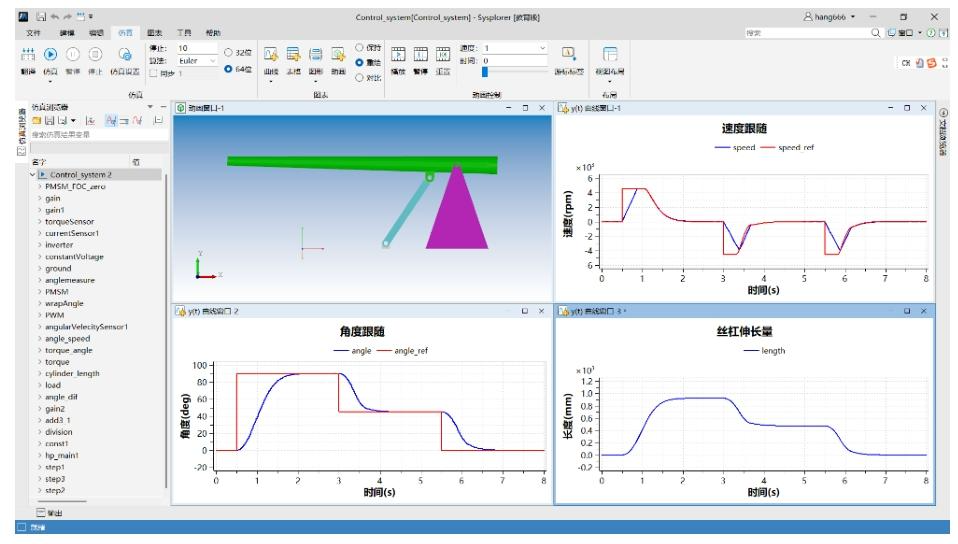Click the user account icon beside hang666

coord(808,17)
